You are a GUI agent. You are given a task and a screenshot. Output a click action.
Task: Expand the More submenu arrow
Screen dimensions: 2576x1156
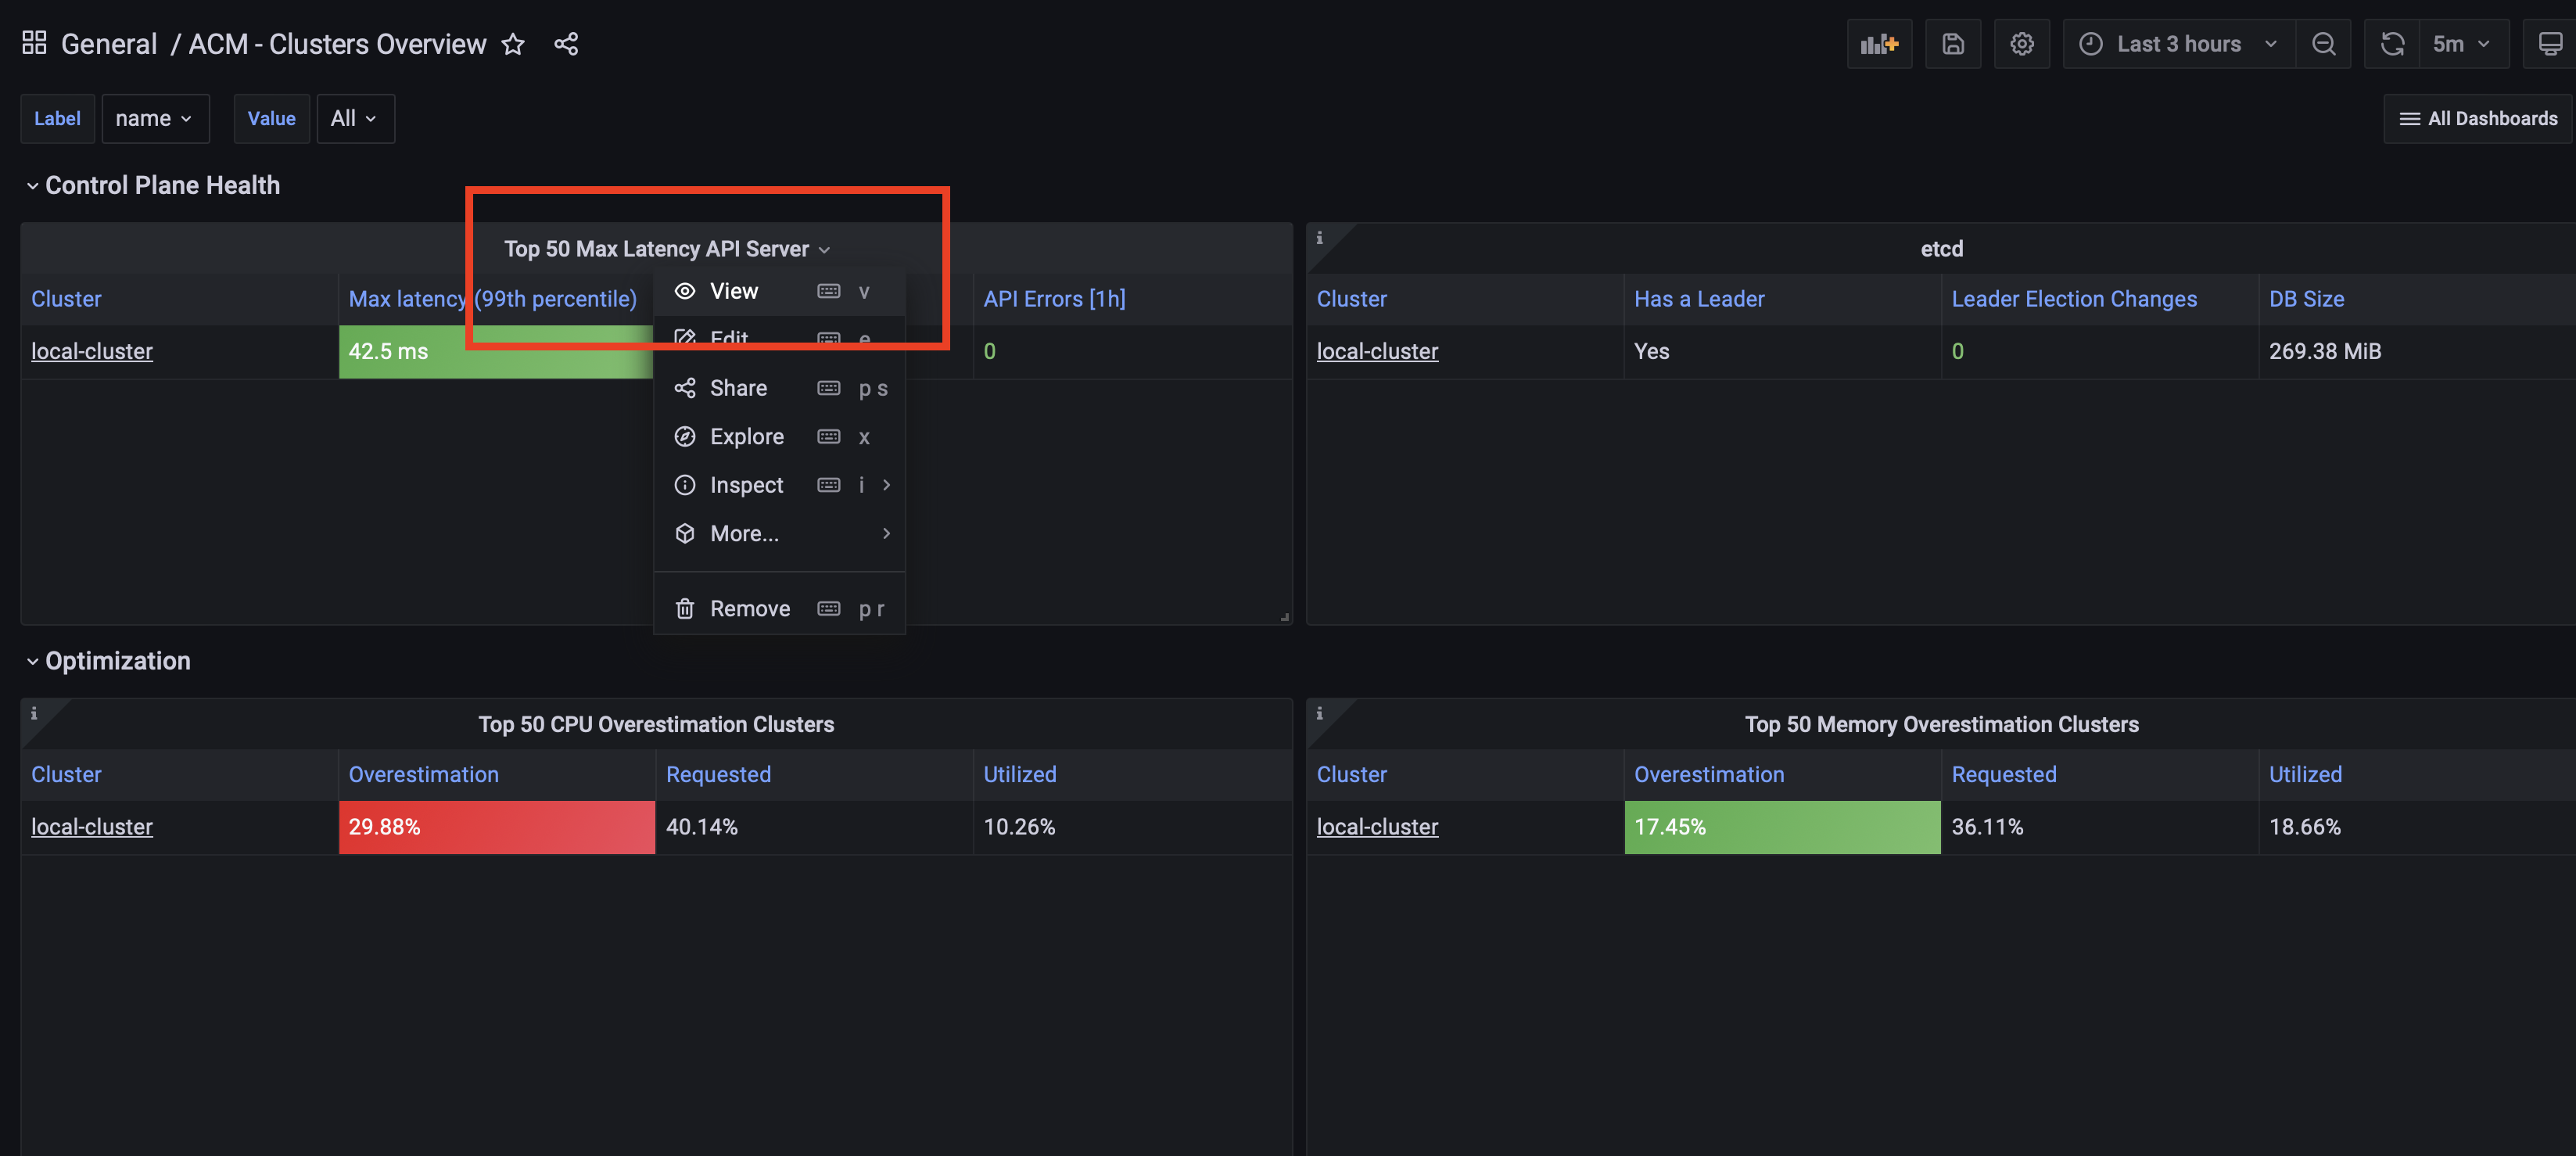pos(886,533)
